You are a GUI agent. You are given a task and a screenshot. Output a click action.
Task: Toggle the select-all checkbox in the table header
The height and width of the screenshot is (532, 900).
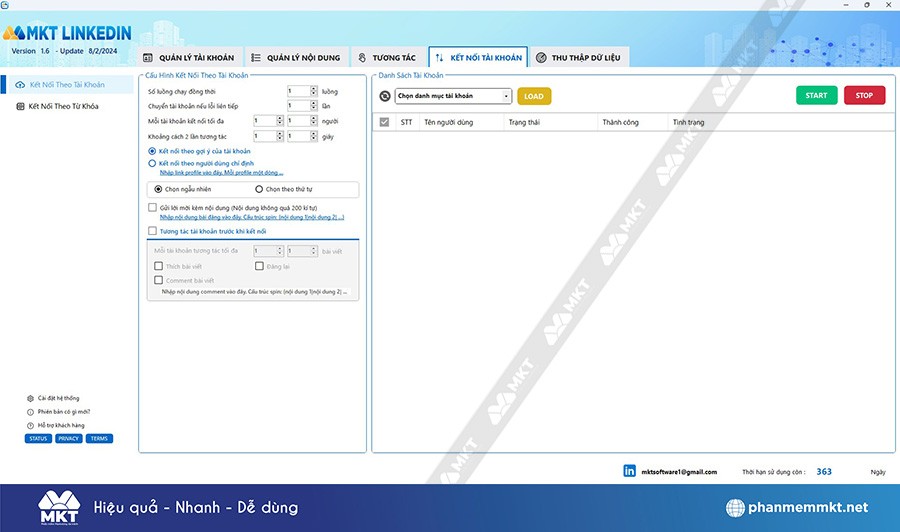(384, 122)
